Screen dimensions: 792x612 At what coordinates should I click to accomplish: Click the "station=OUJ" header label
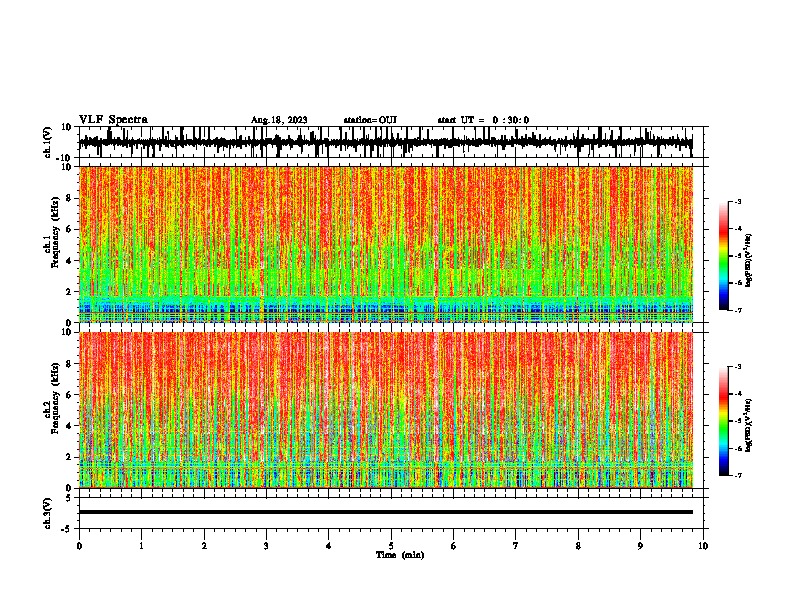(370, 120)
